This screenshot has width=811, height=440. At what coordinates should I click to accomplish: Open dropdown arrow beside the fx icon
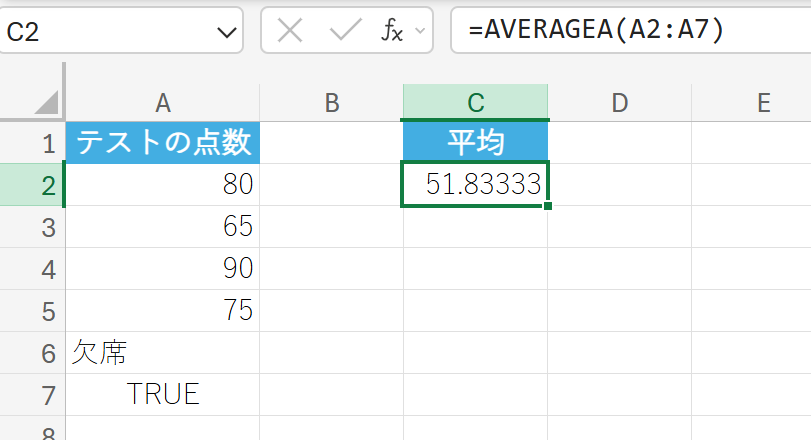tap(420, 32)
